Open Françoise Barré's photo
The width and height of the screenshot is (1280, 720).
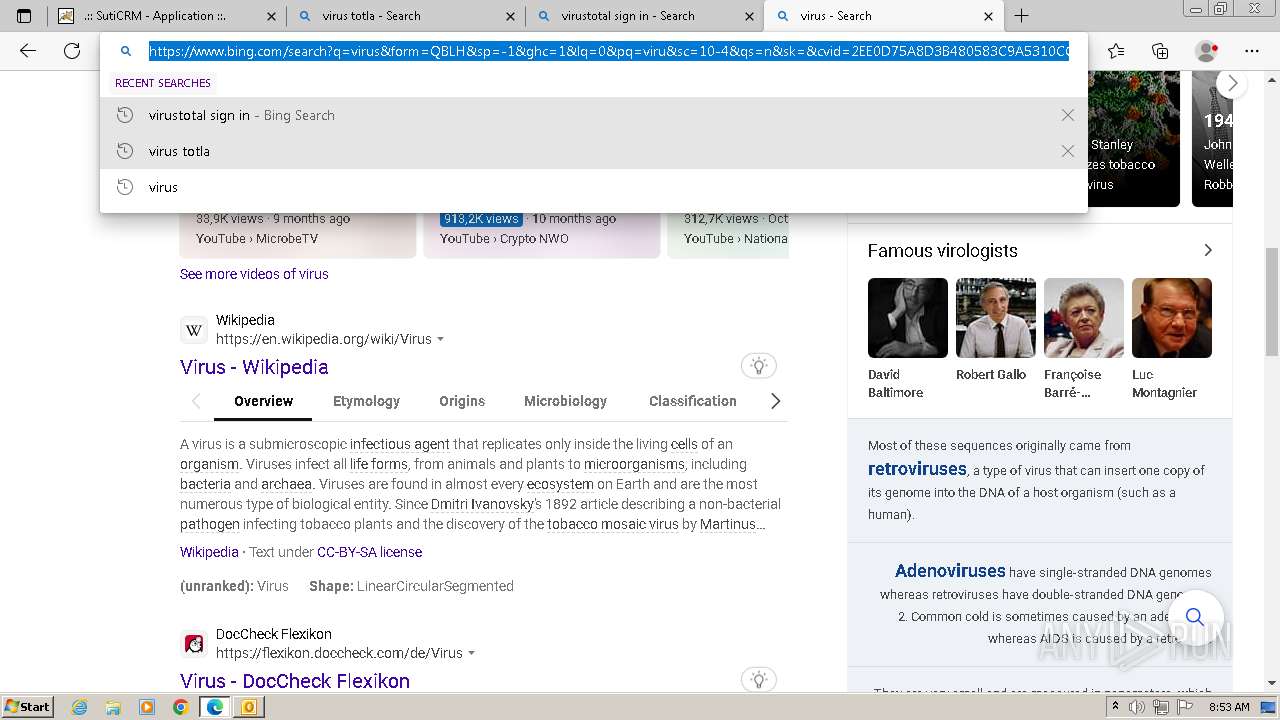pos(1083,318)
